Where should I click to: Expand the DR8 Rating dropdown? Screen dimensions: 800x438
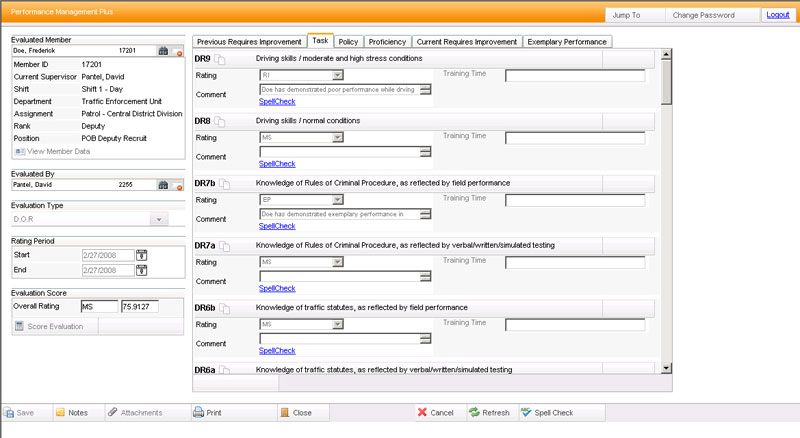point(338,137)
